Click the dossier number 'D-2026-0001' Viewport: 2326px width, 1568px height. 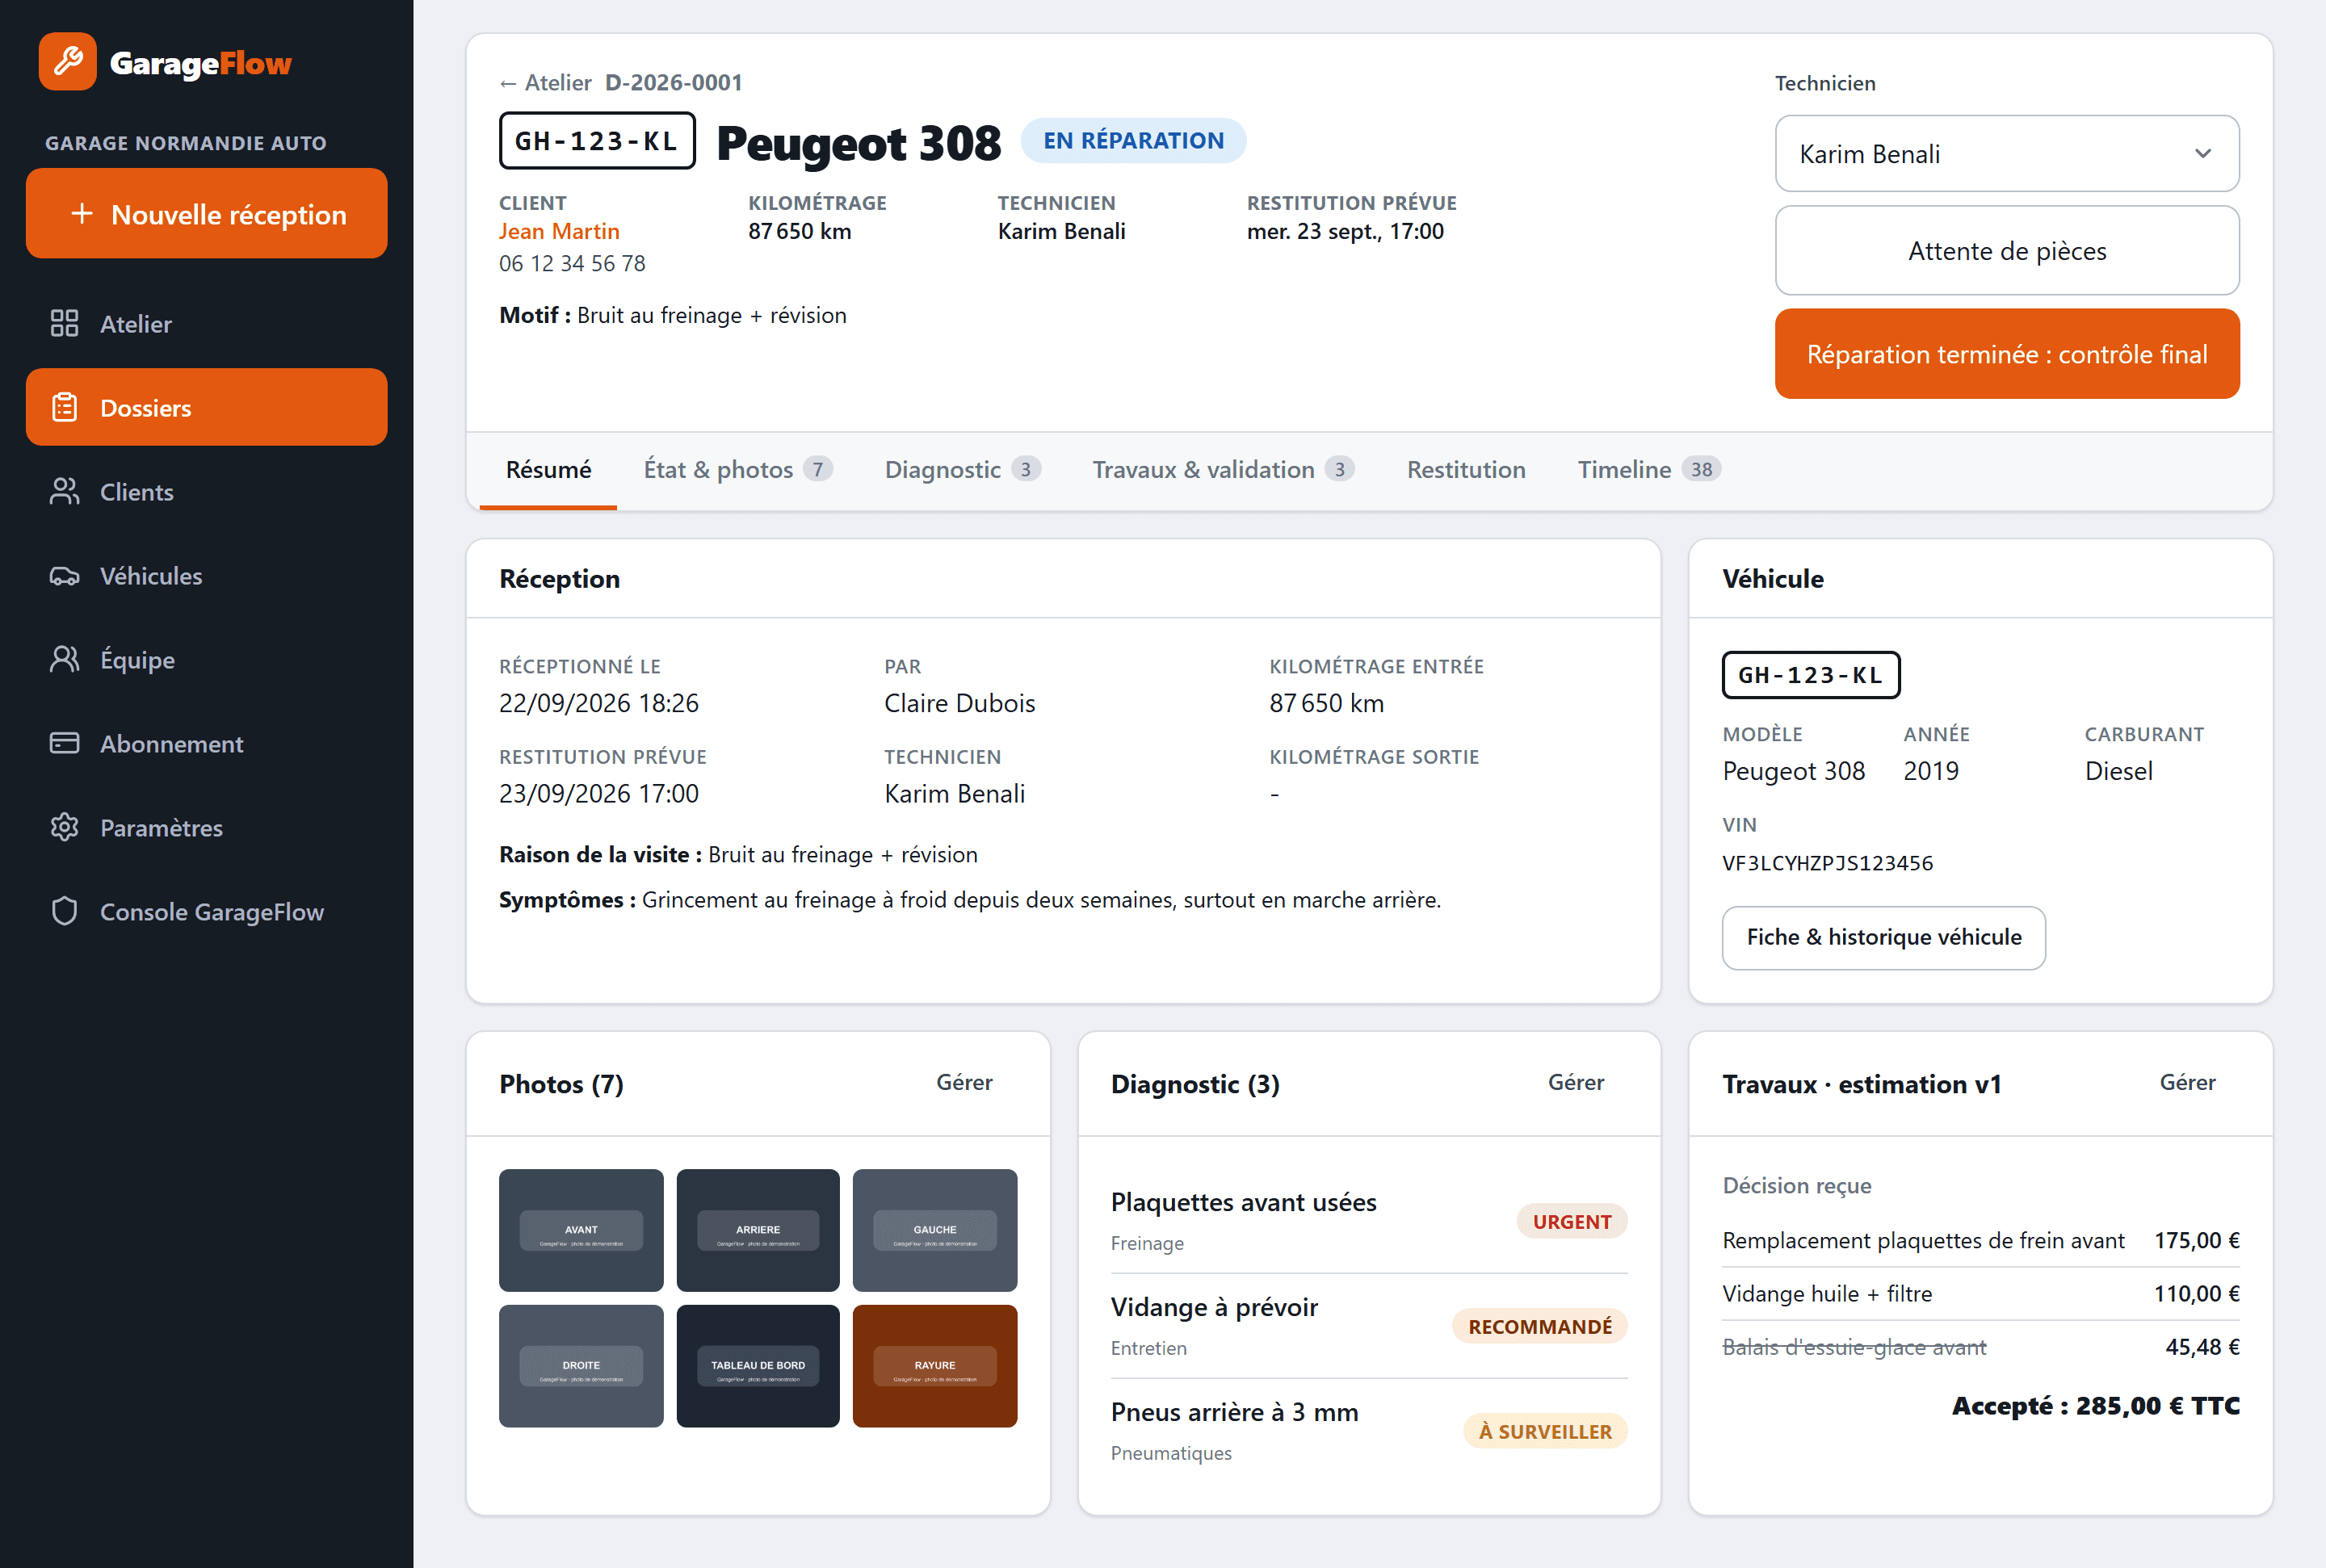click(x=673, y=82)
